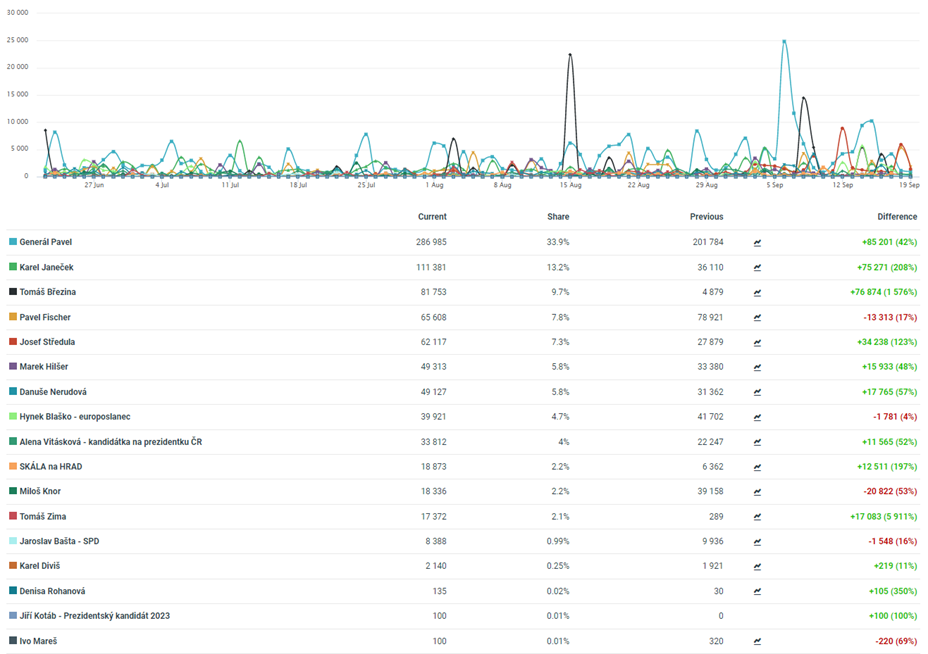Screen dimensions: 928x654
Task: Open the Marek Hilšer name link
Action: pos(45,367)
